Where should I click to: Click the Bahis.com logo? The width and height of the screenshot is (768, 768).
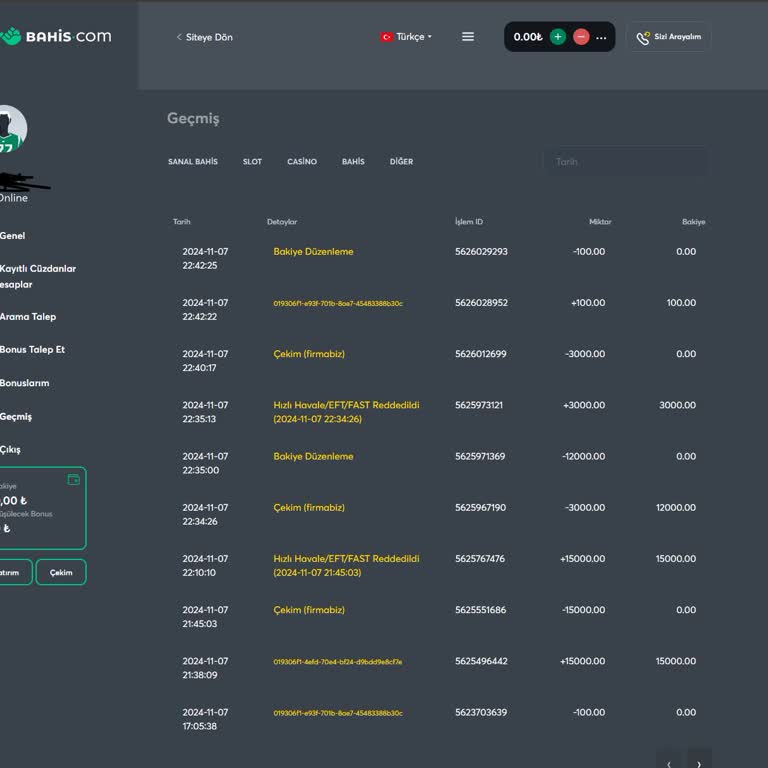tap(56, 37)
